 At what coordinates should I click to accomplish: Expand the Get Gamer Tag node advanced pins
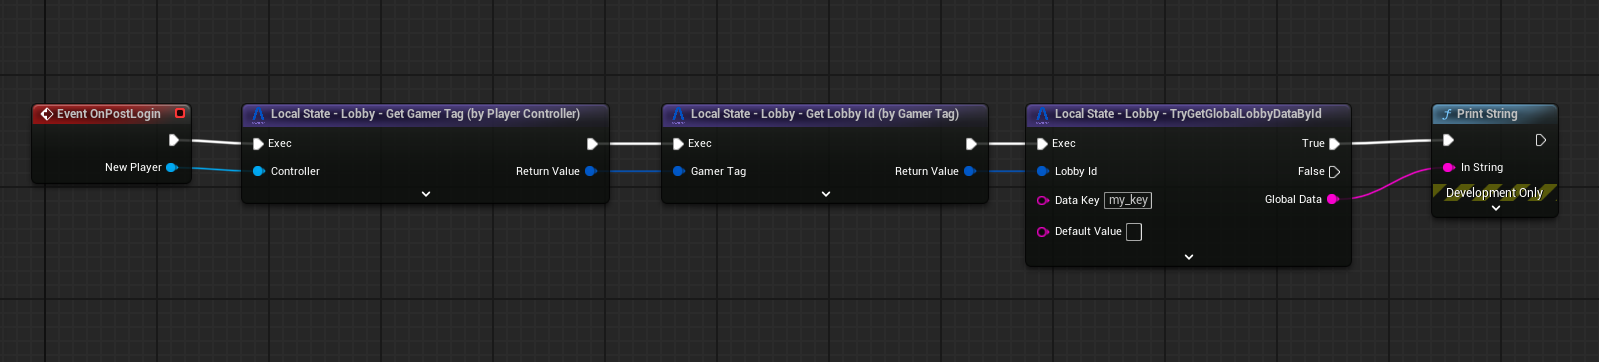(426, 194)
